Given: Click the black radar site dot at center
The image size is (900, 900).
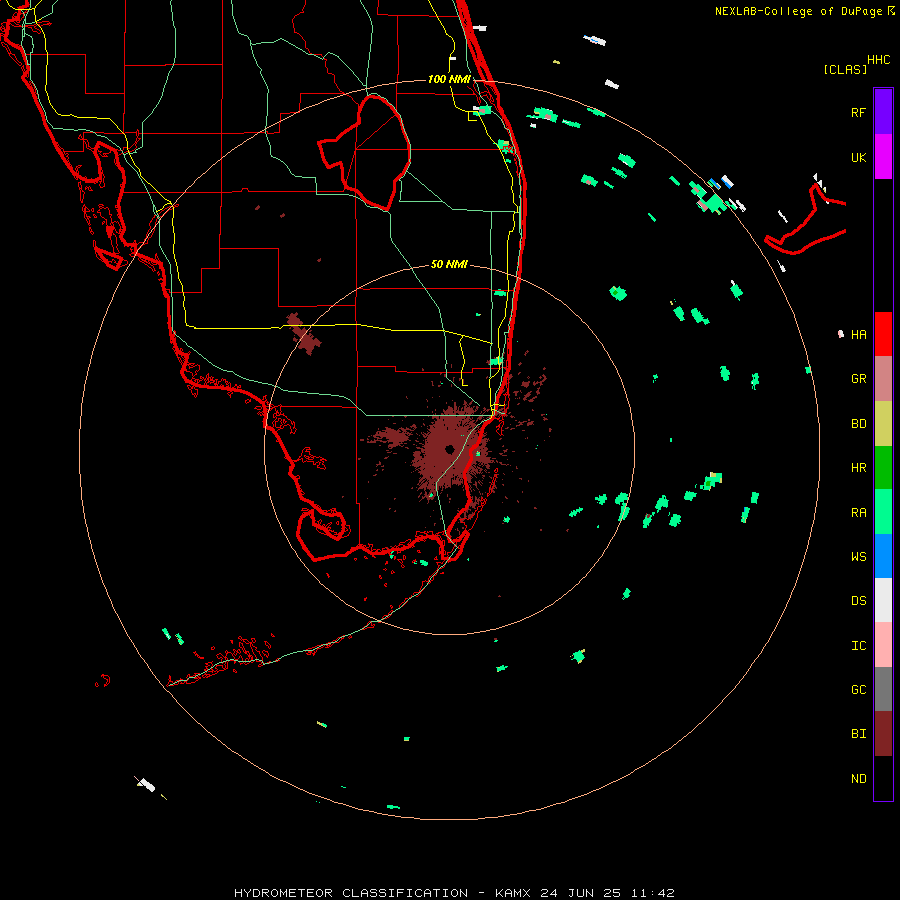Looking at the screenshot, I should point(449,449).
